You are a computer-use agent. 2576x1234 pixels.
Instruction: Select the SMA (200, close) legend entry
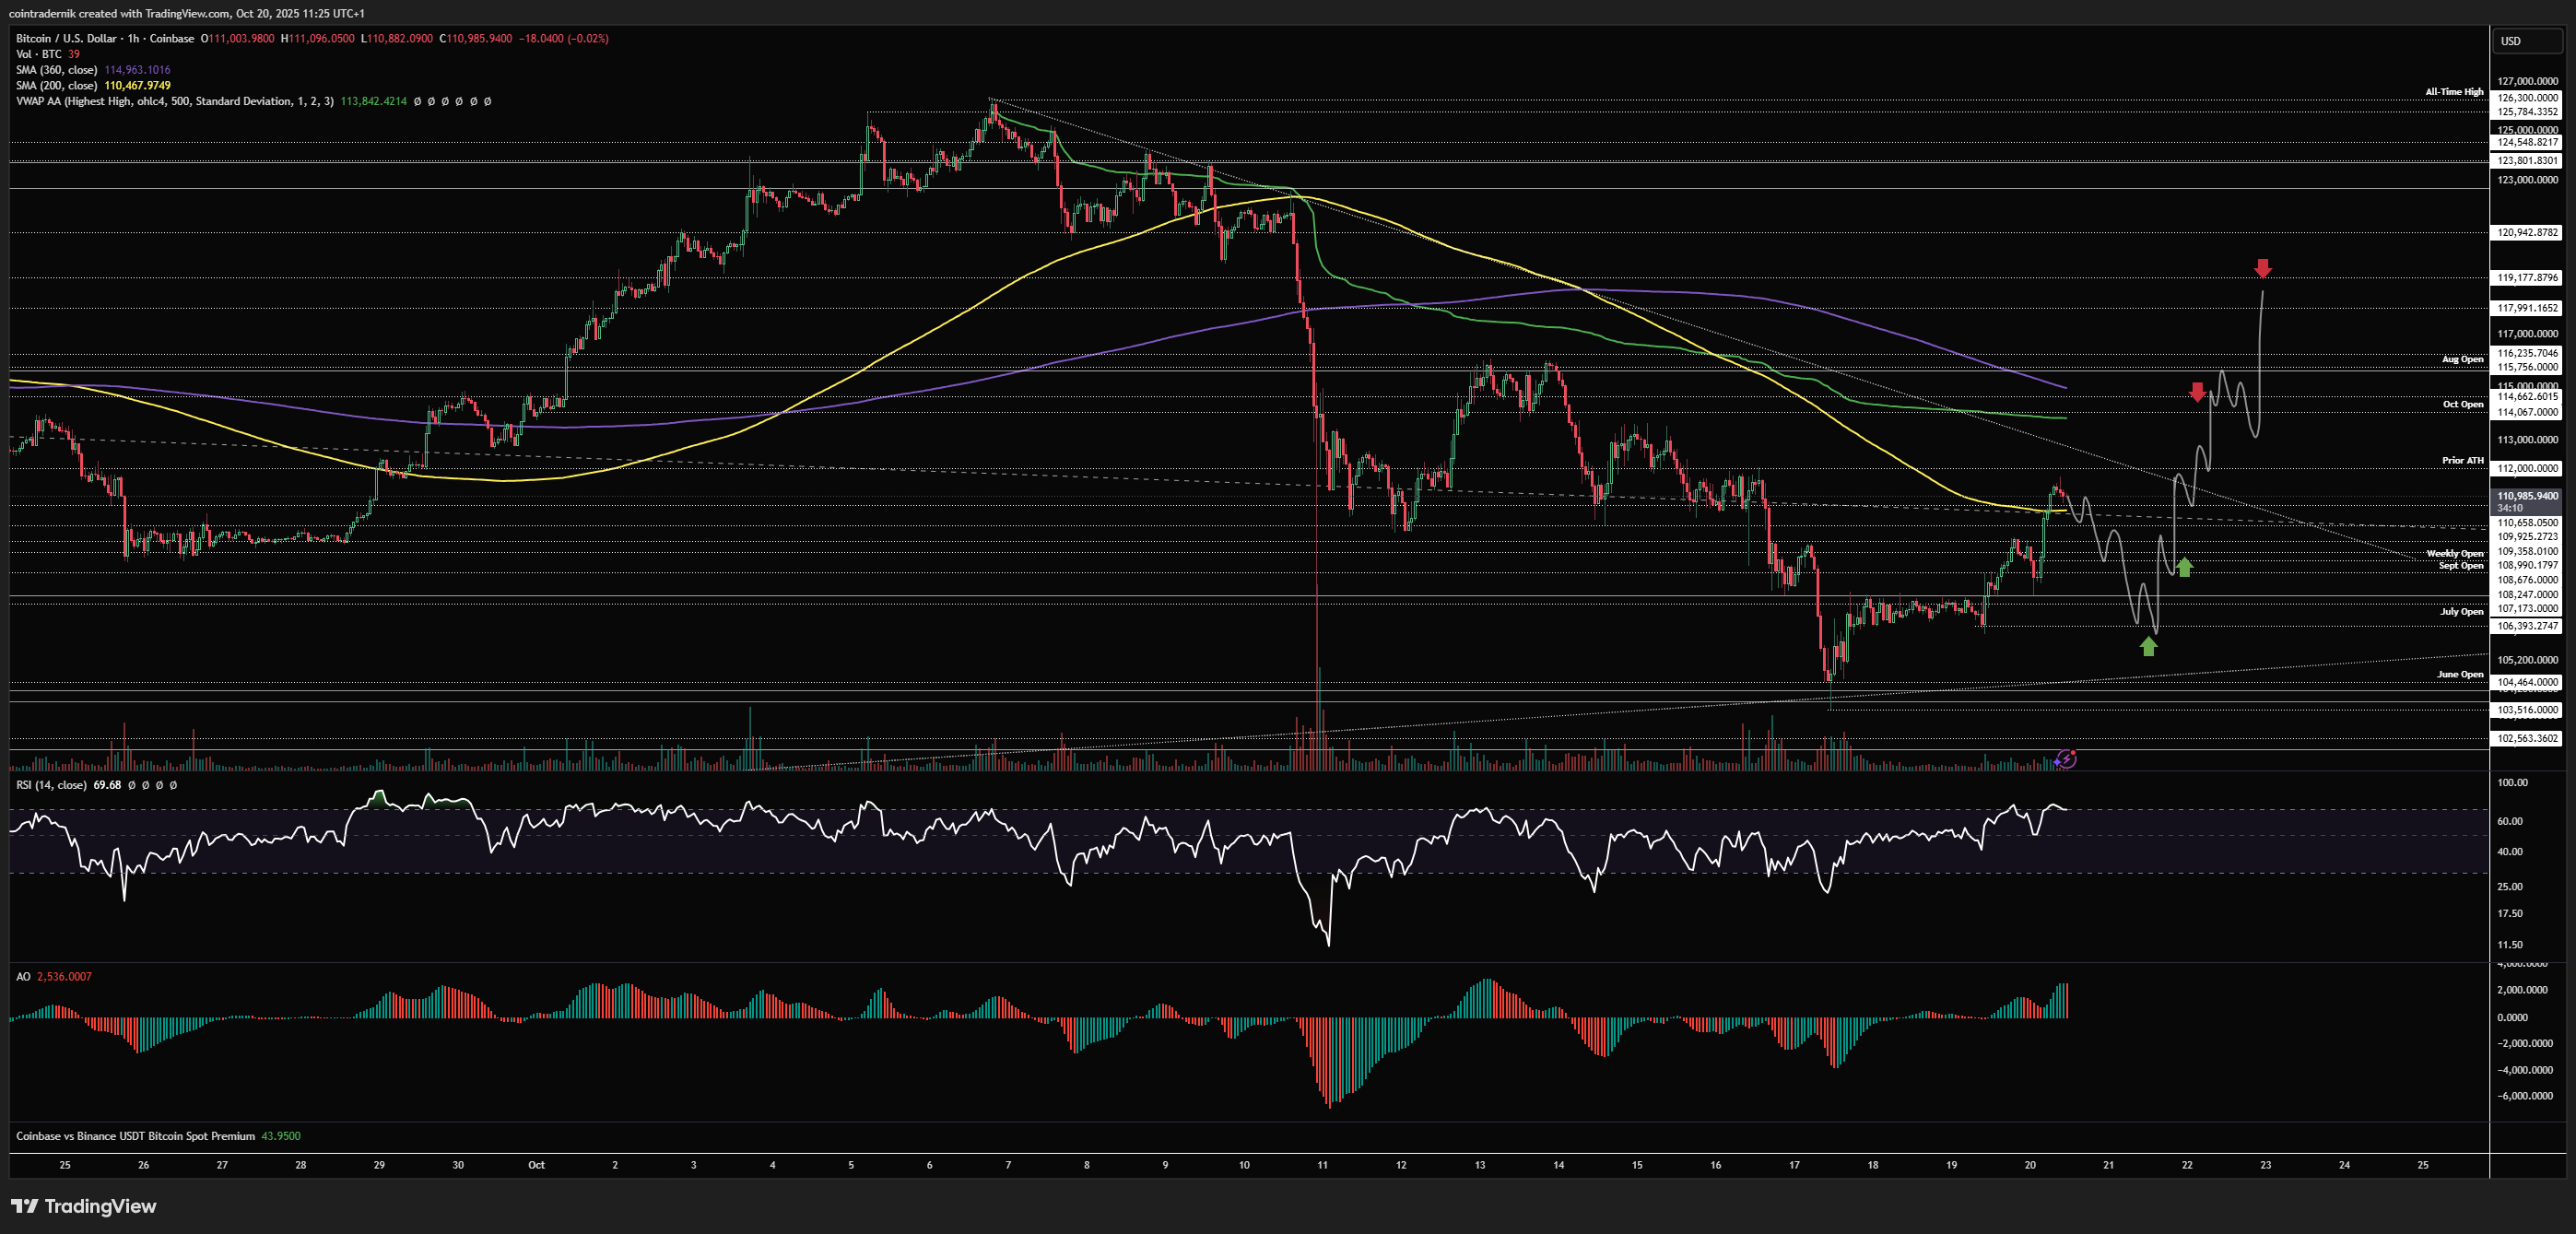57,86
